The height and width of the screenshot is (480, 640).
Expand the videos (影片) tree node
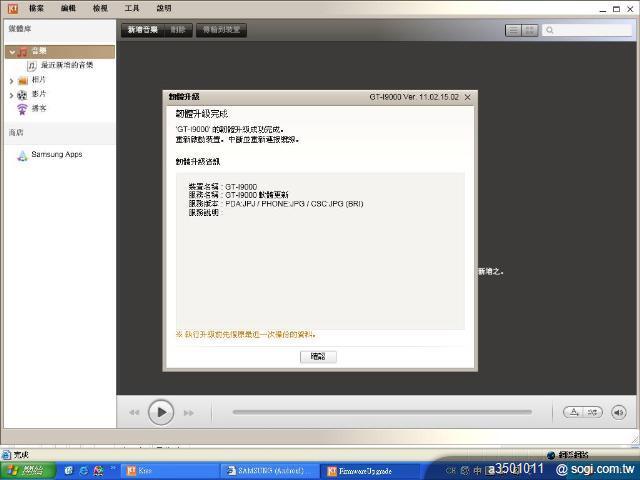point(12,95)
